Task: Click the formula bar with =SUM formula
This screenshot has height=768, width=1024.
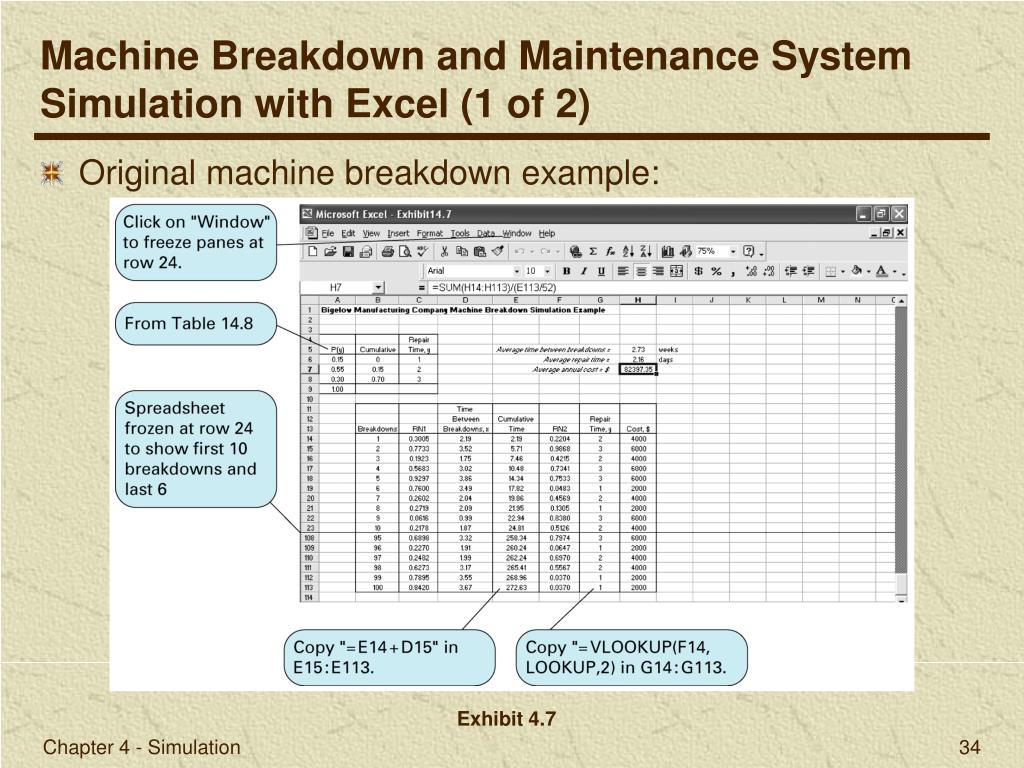Action: pyautogui.click(x=666, y=287)
